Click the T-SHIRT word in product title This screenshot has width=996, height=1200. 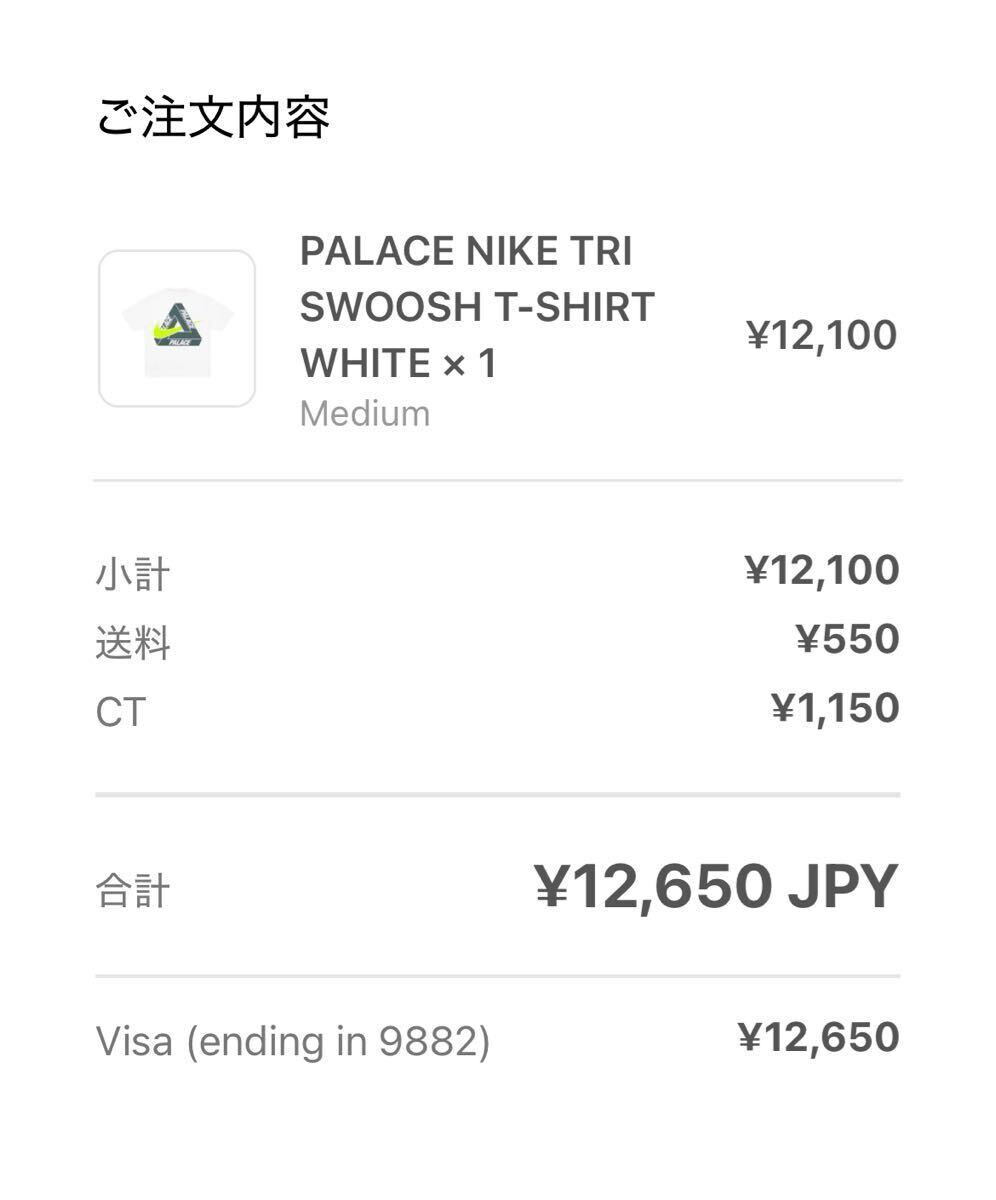click(x=563, y=308)
